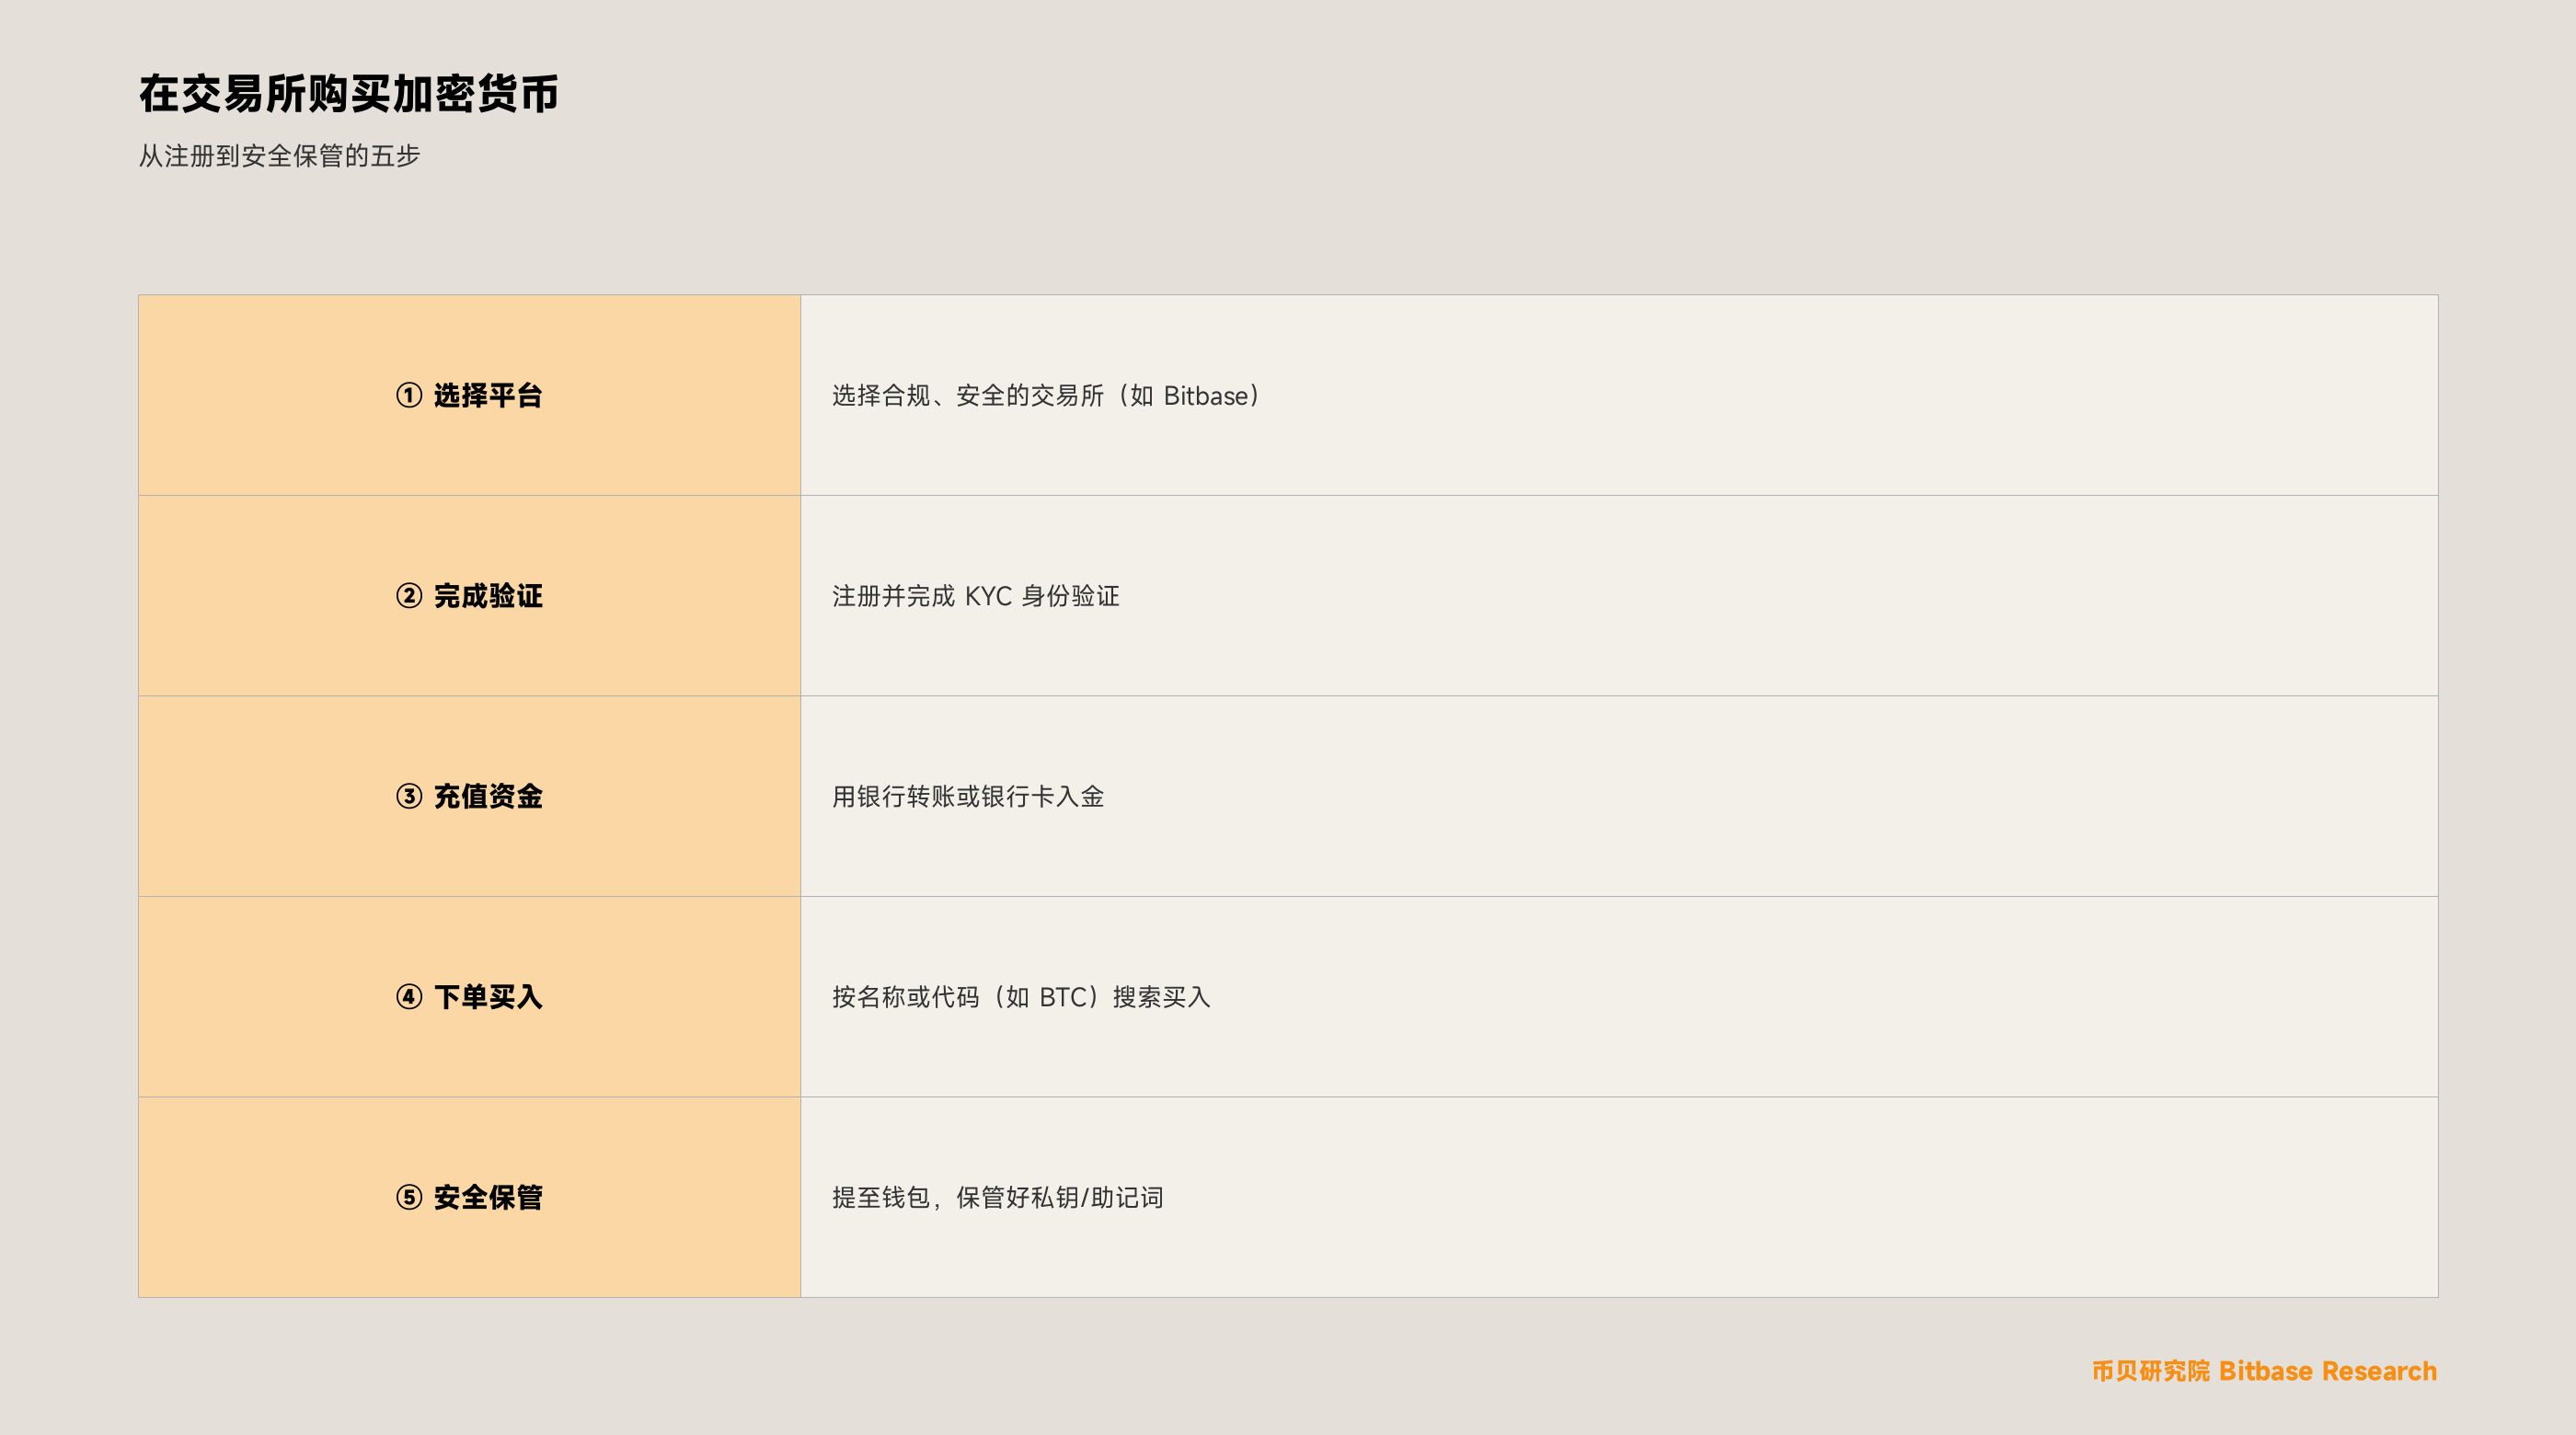Select the circled number ① icon
Image resolution: width=2576 pixels, height=1435 pixels.
(x=409, y=395)
